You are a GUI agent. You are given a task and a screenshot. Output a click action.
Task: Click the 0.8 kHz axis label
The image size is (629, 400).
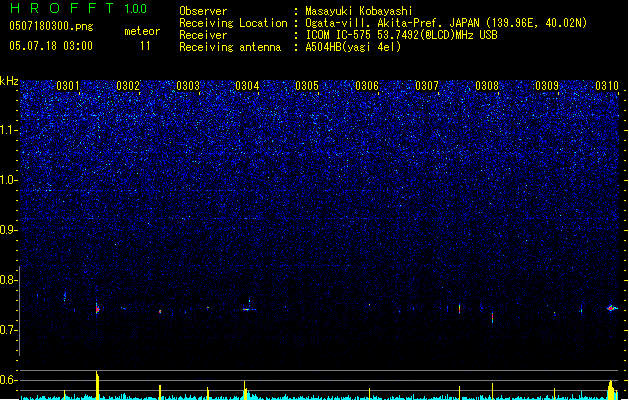click(x=8, y=280)
